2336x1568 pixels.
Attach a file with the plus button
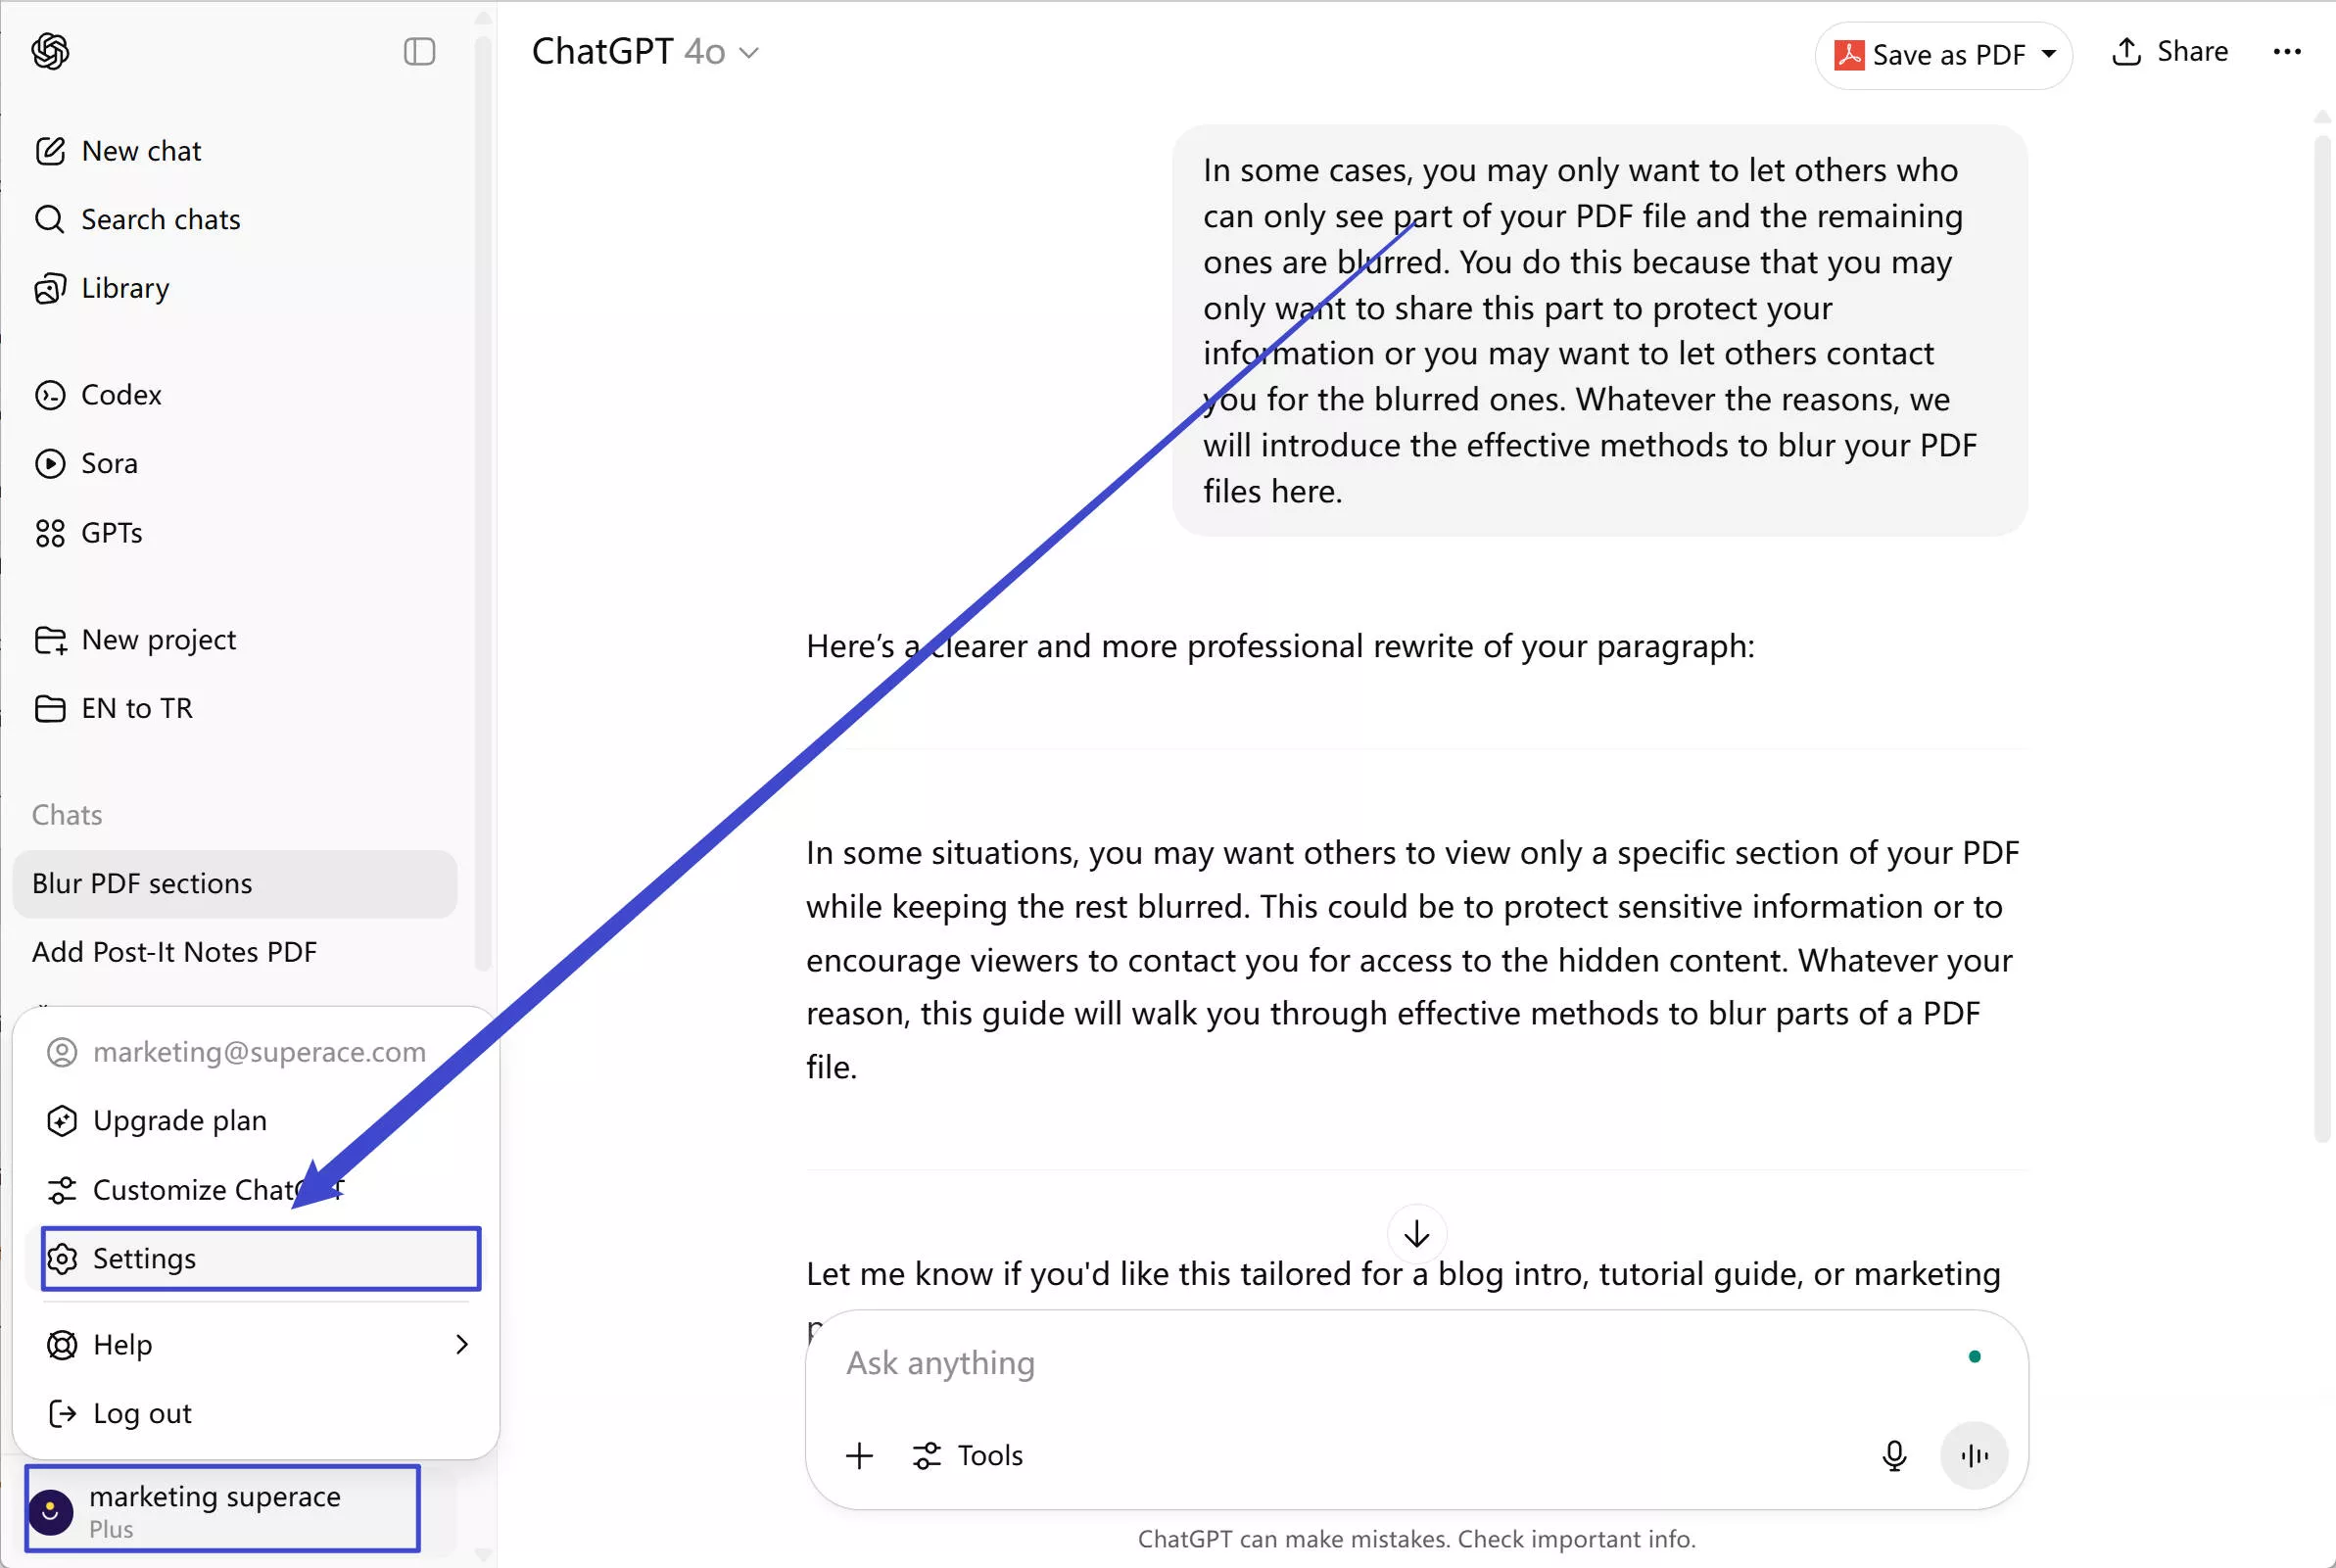(x=858, y=1455)
